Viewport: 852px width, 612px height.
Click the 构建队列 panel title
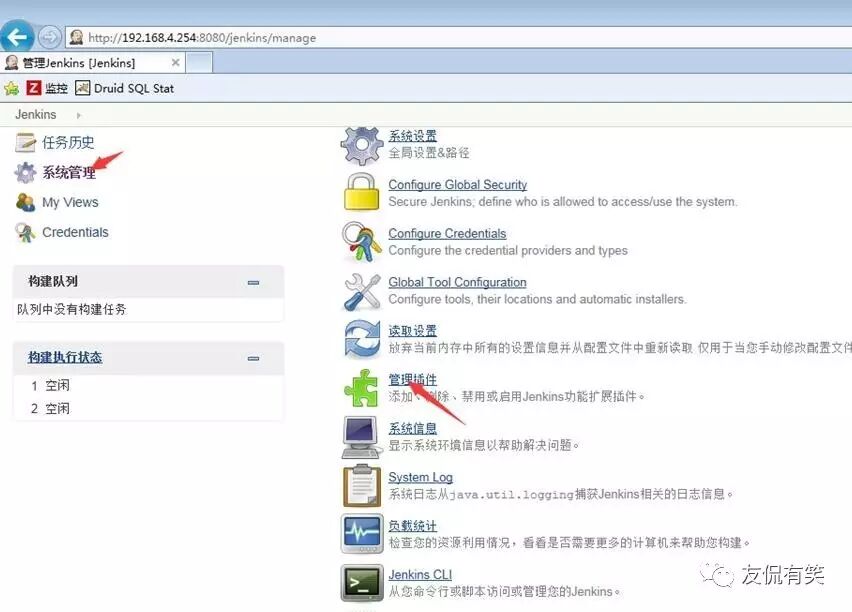pos(53,281)
